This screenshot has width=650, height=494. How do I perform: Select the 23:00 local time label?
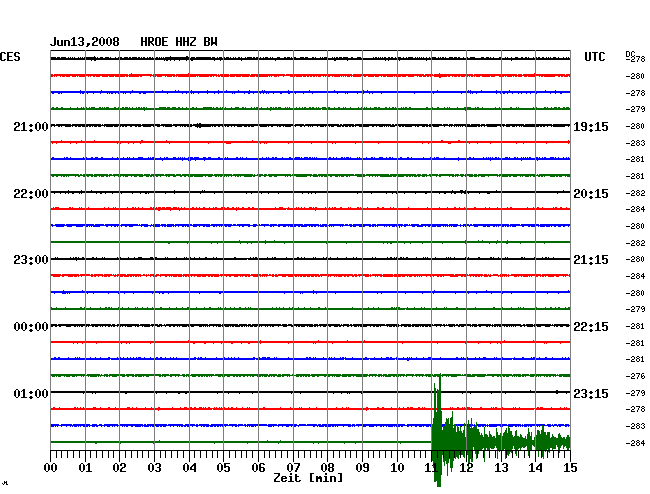pyautogui.click(x=31, y=260)
